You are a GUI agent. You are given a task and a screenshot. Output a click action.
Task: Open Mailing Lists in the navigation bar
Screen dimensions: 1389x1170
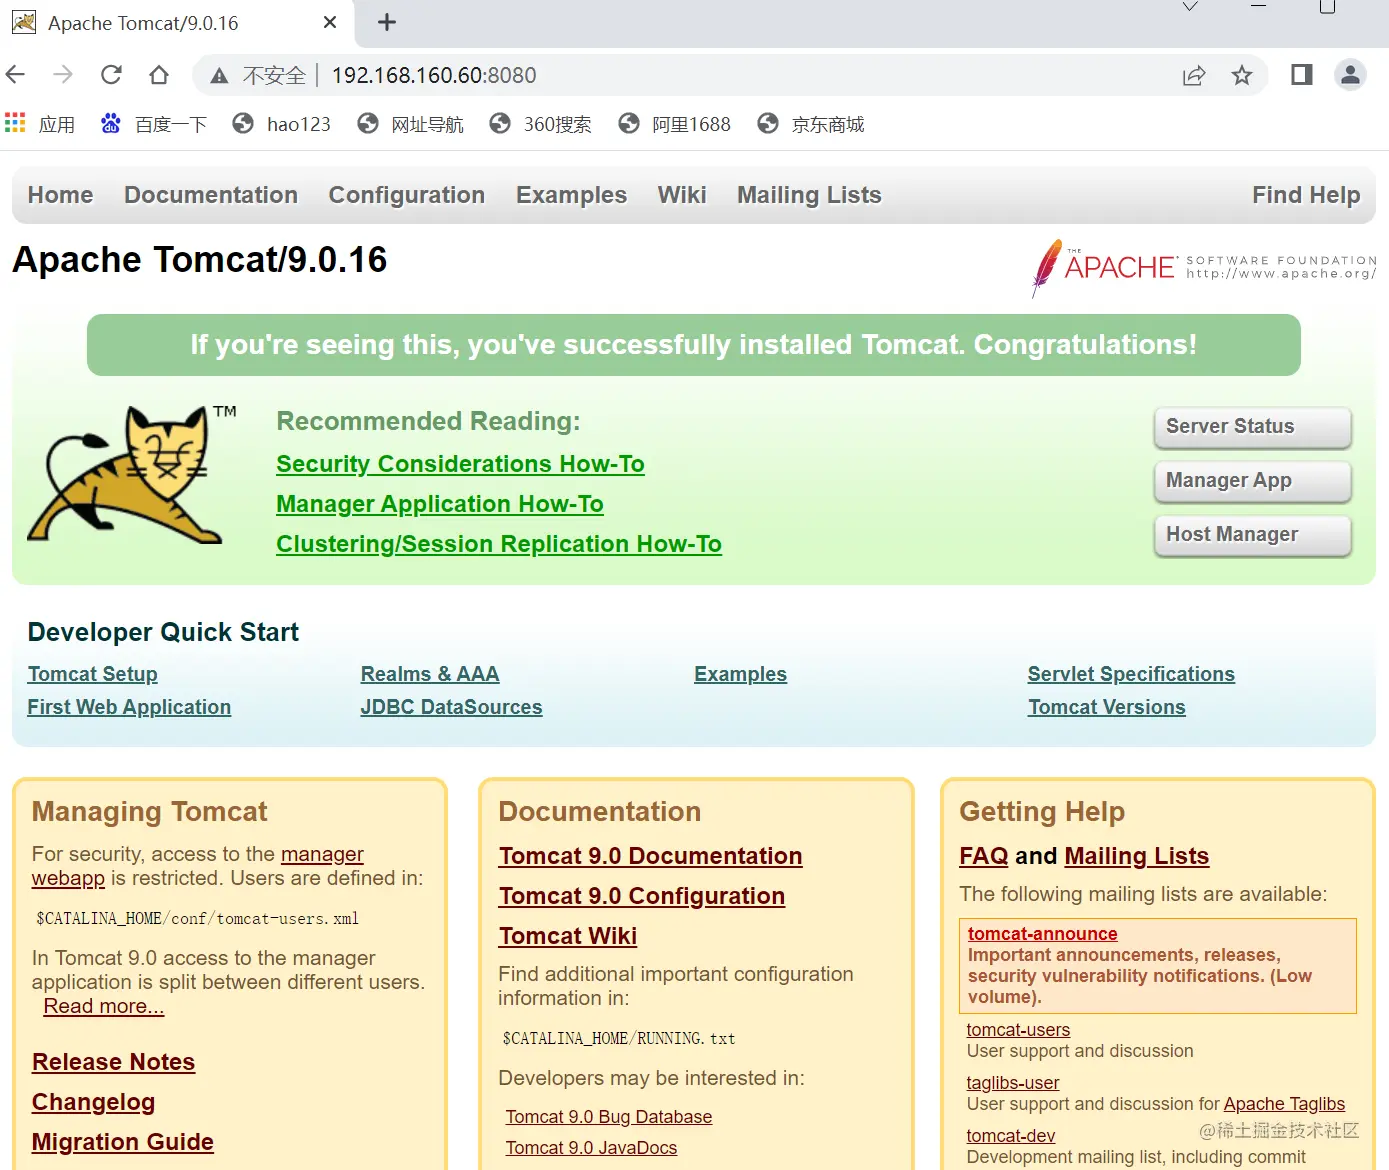coord(809,195)
